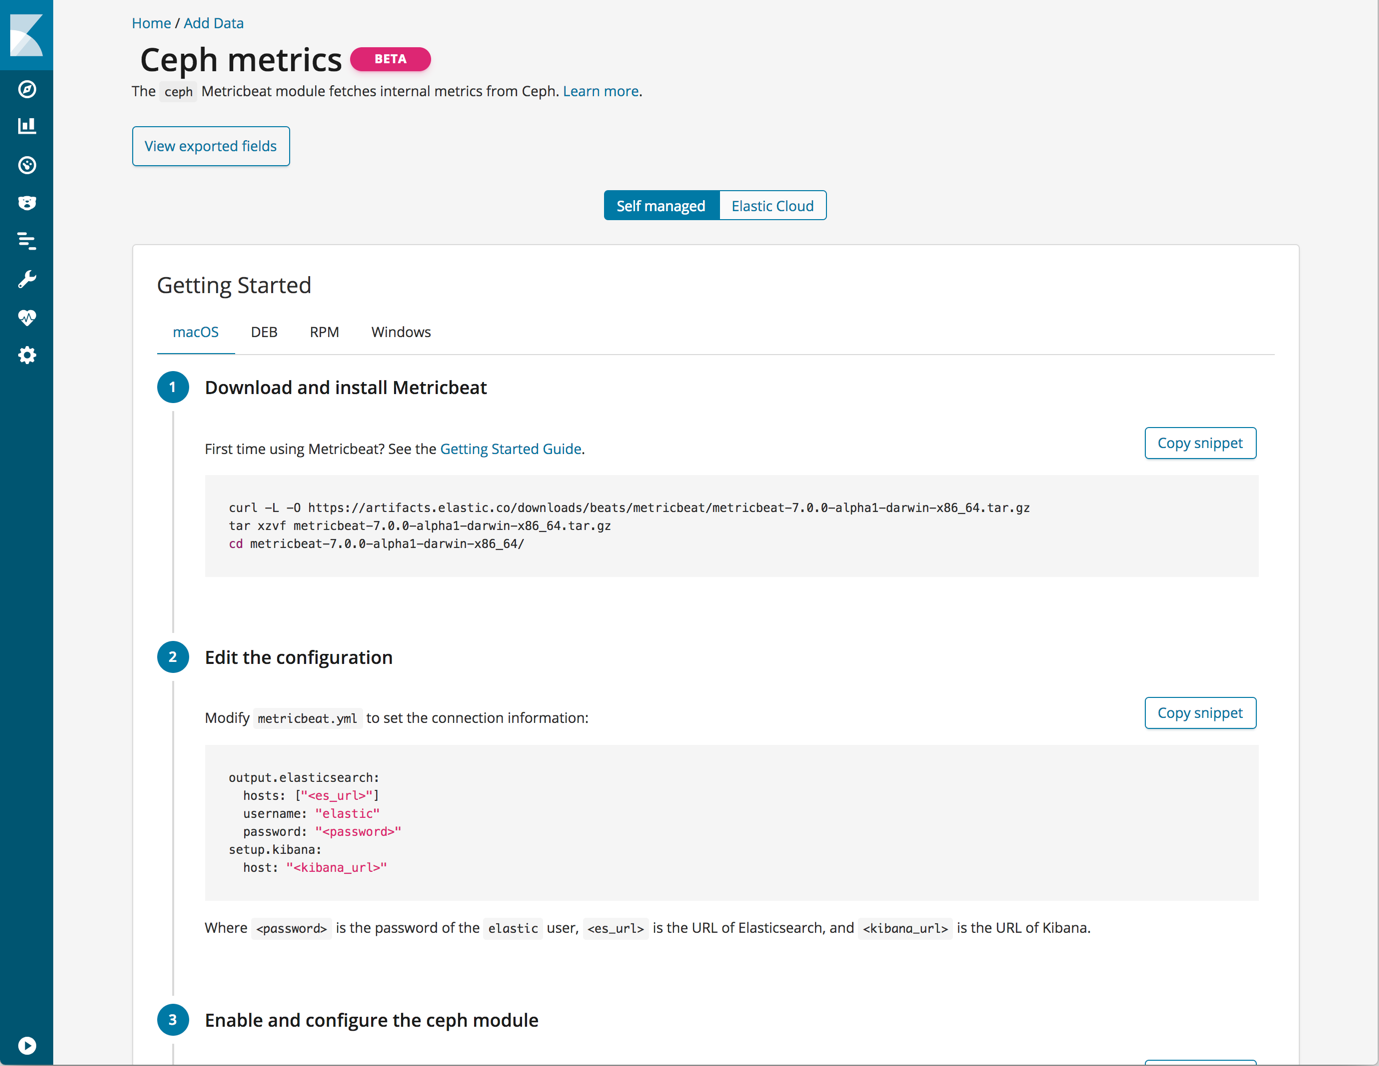Image resolution: width=1379 pixels, height=1066 pixels.
Task: Click the Kibana logo at top left
Action: [x=26, y=35]
